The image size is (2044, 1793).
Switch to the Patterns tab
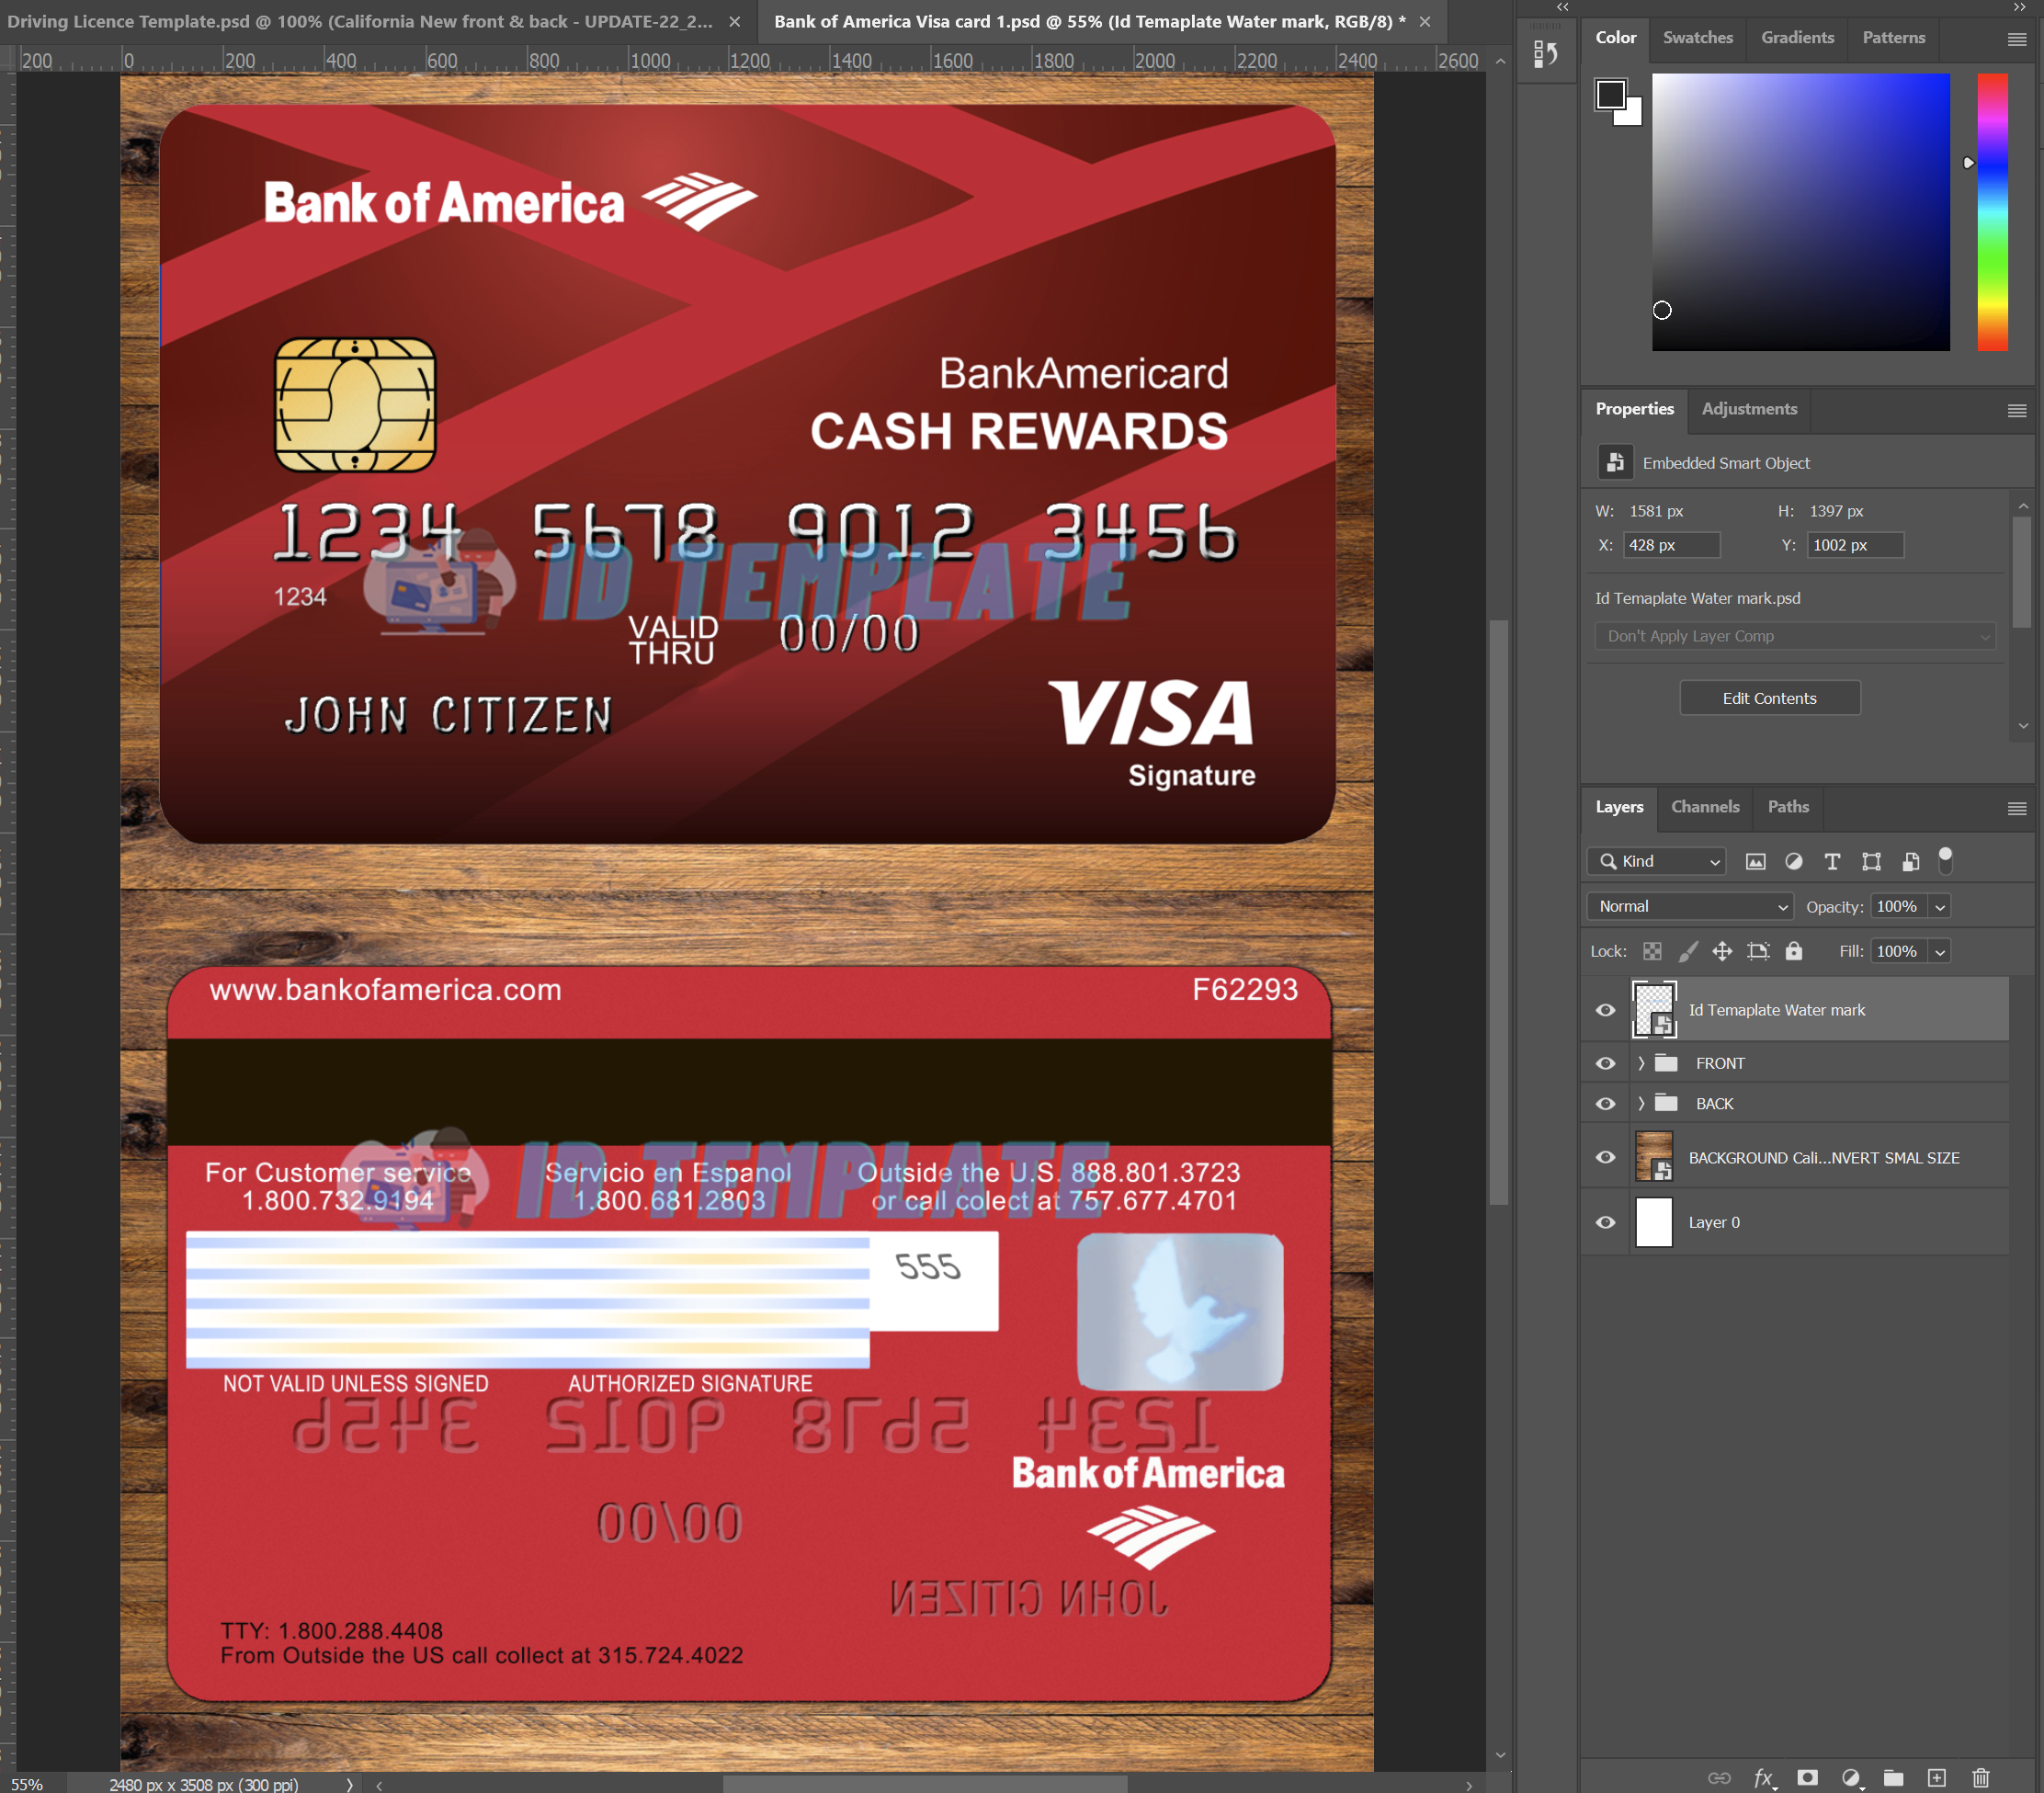click(x=1893, y=38)
